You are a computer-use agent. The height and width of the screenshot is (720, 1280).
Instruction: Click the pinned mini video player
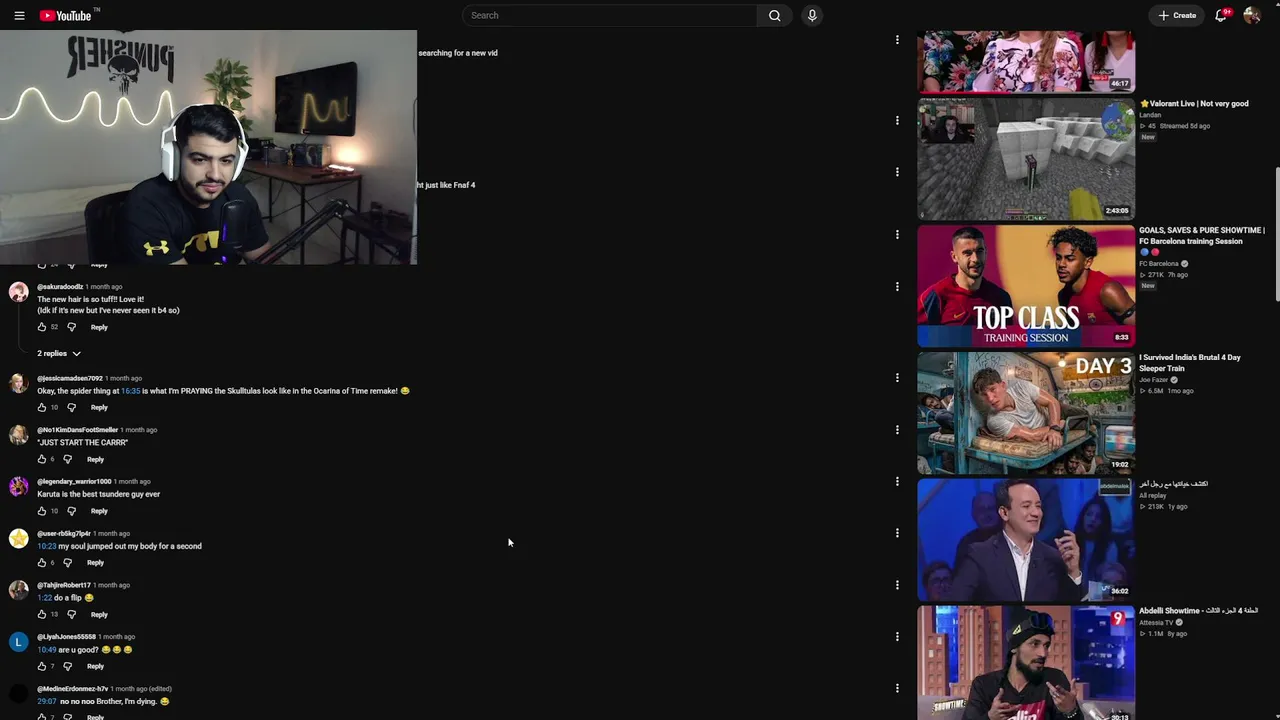[208, 148]
